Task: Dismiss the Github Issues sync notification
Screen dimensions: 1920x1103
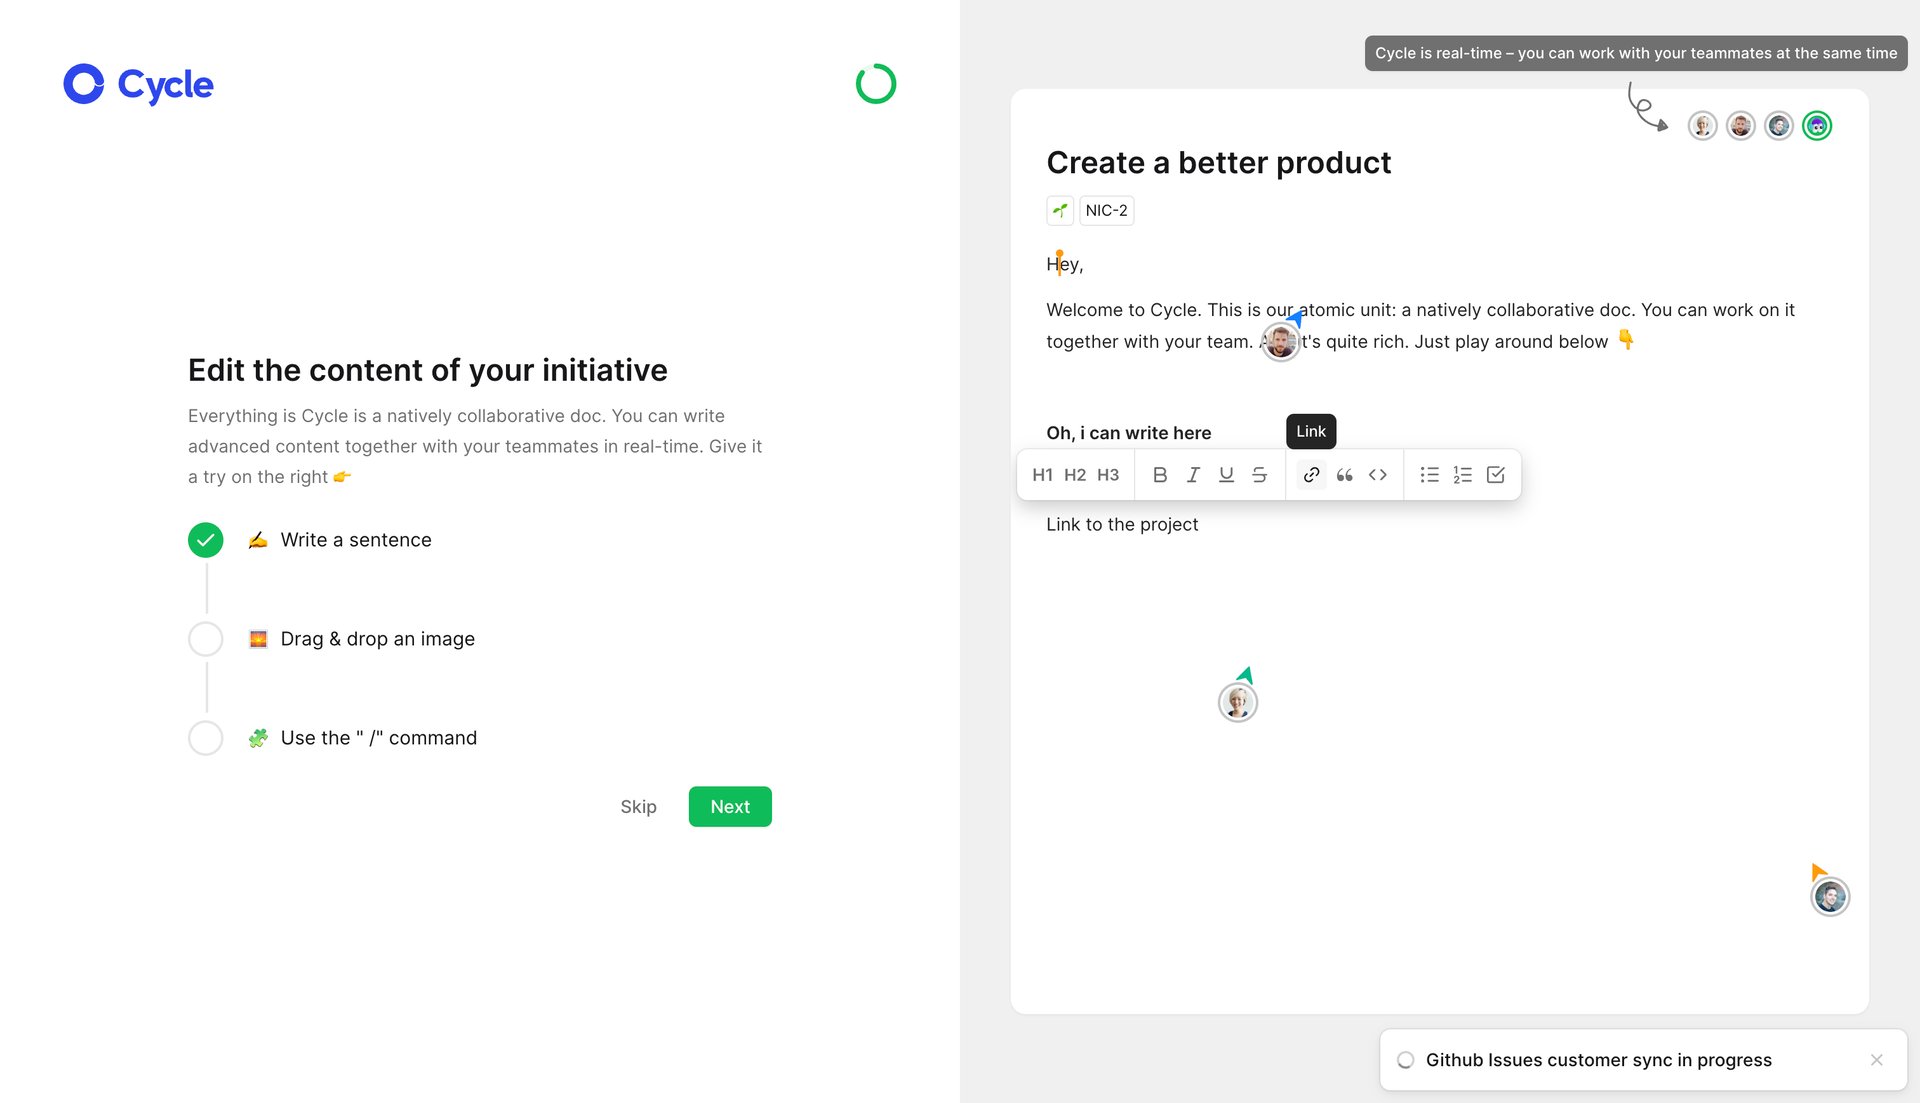Action: point(1876,1059)
